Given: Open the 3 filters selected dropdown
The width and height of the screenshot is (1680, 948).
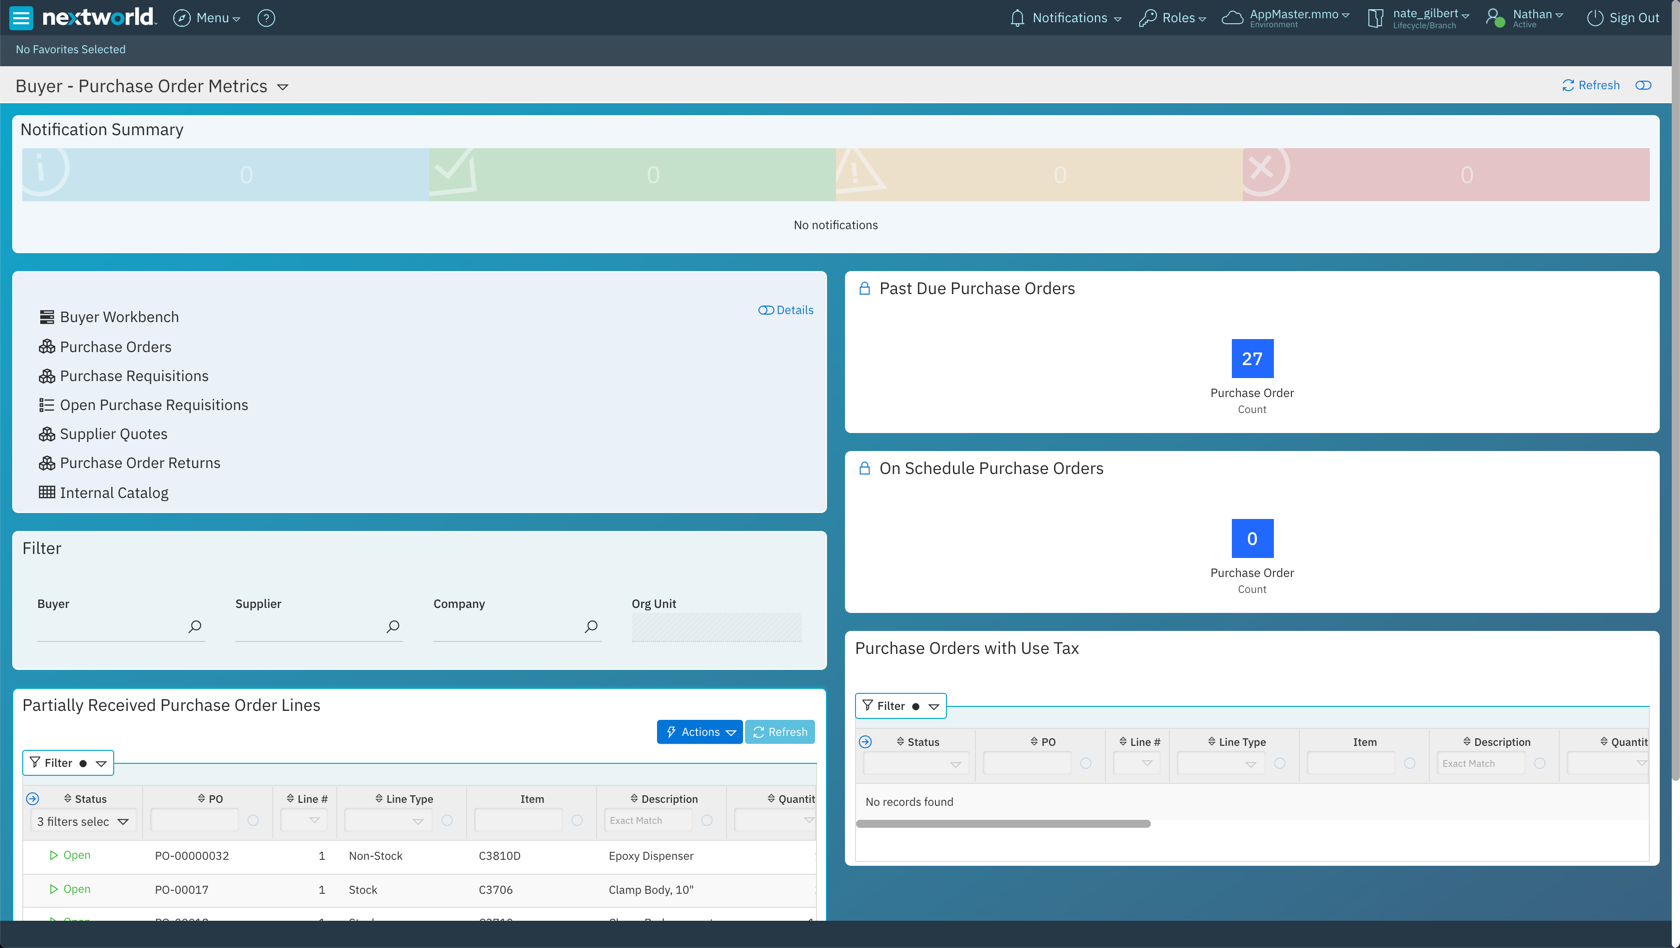Looking at the screenshot, I should (123, 821).
